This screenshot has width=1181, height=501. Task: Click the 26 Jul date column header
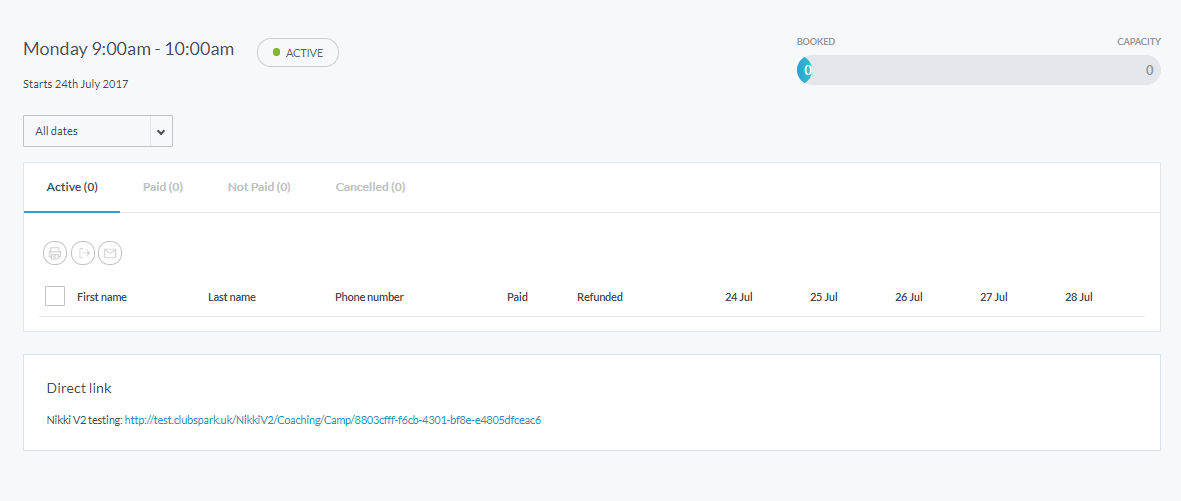(909, 297)
